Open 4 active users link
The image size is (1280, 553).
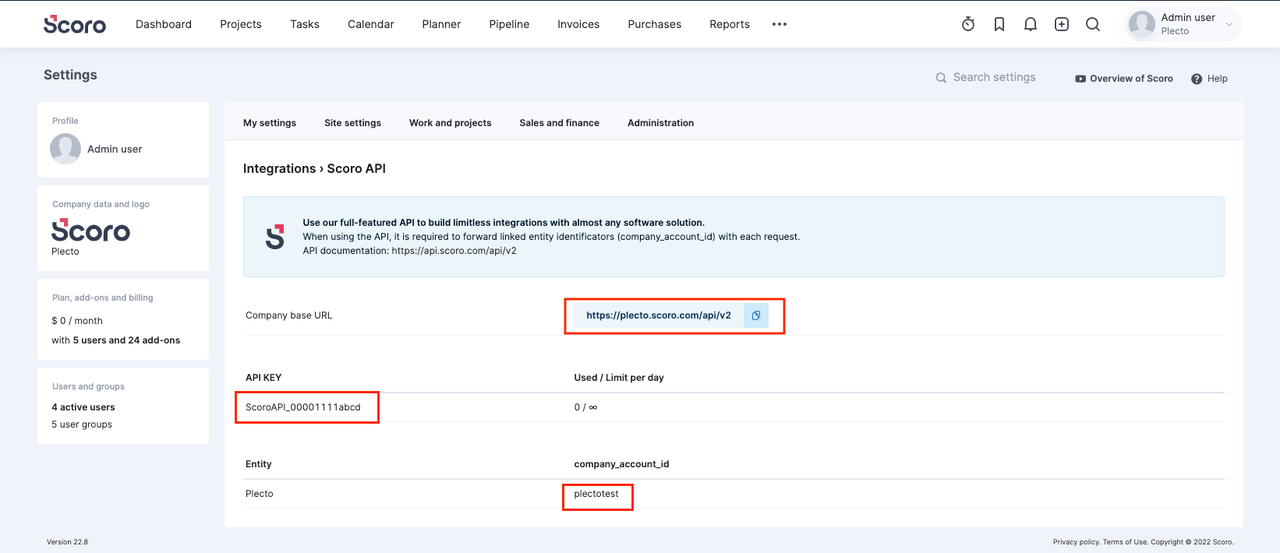click(x=83, y=407)
